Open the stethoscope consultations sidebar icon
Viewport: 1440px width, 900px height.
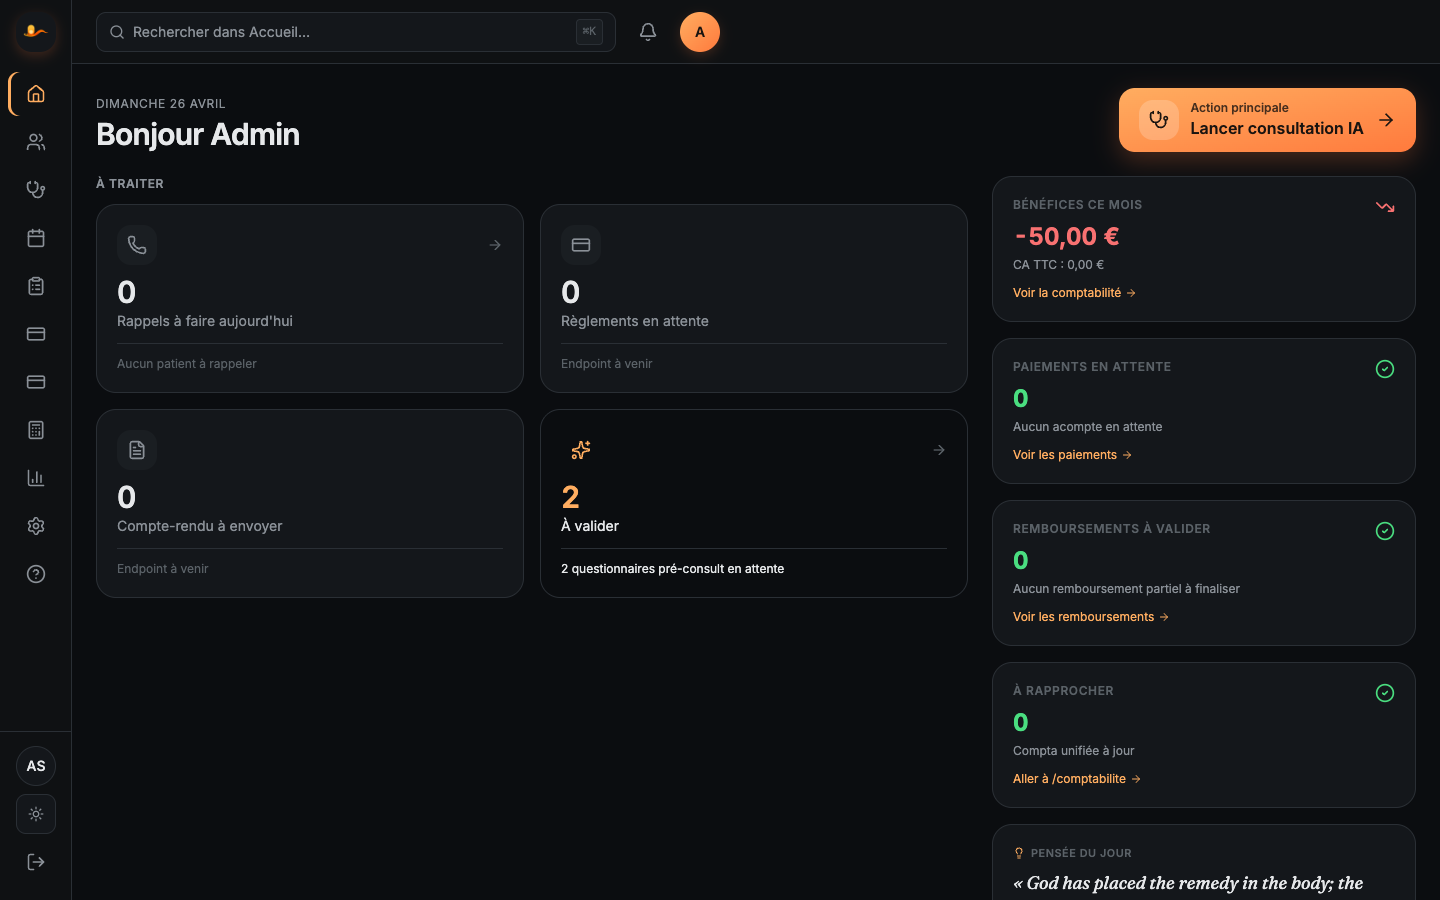36,190
